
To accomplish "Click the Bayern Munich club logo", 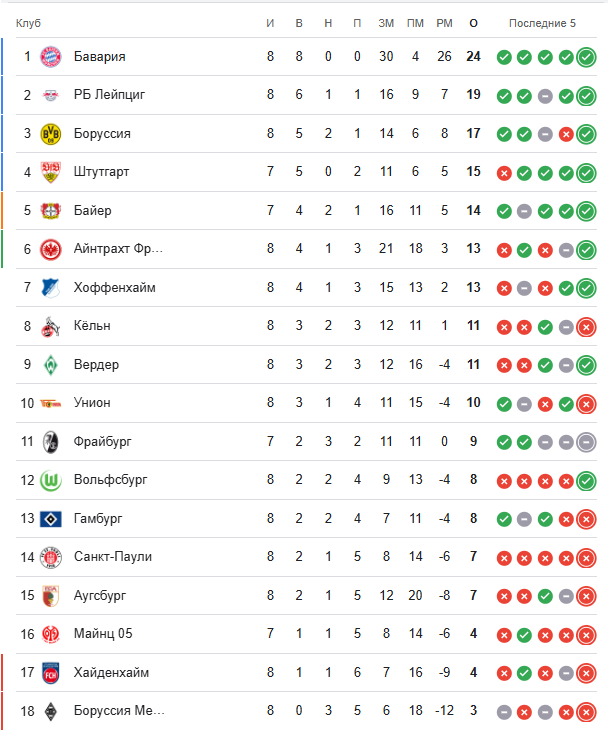I will [x=50, y=57].
